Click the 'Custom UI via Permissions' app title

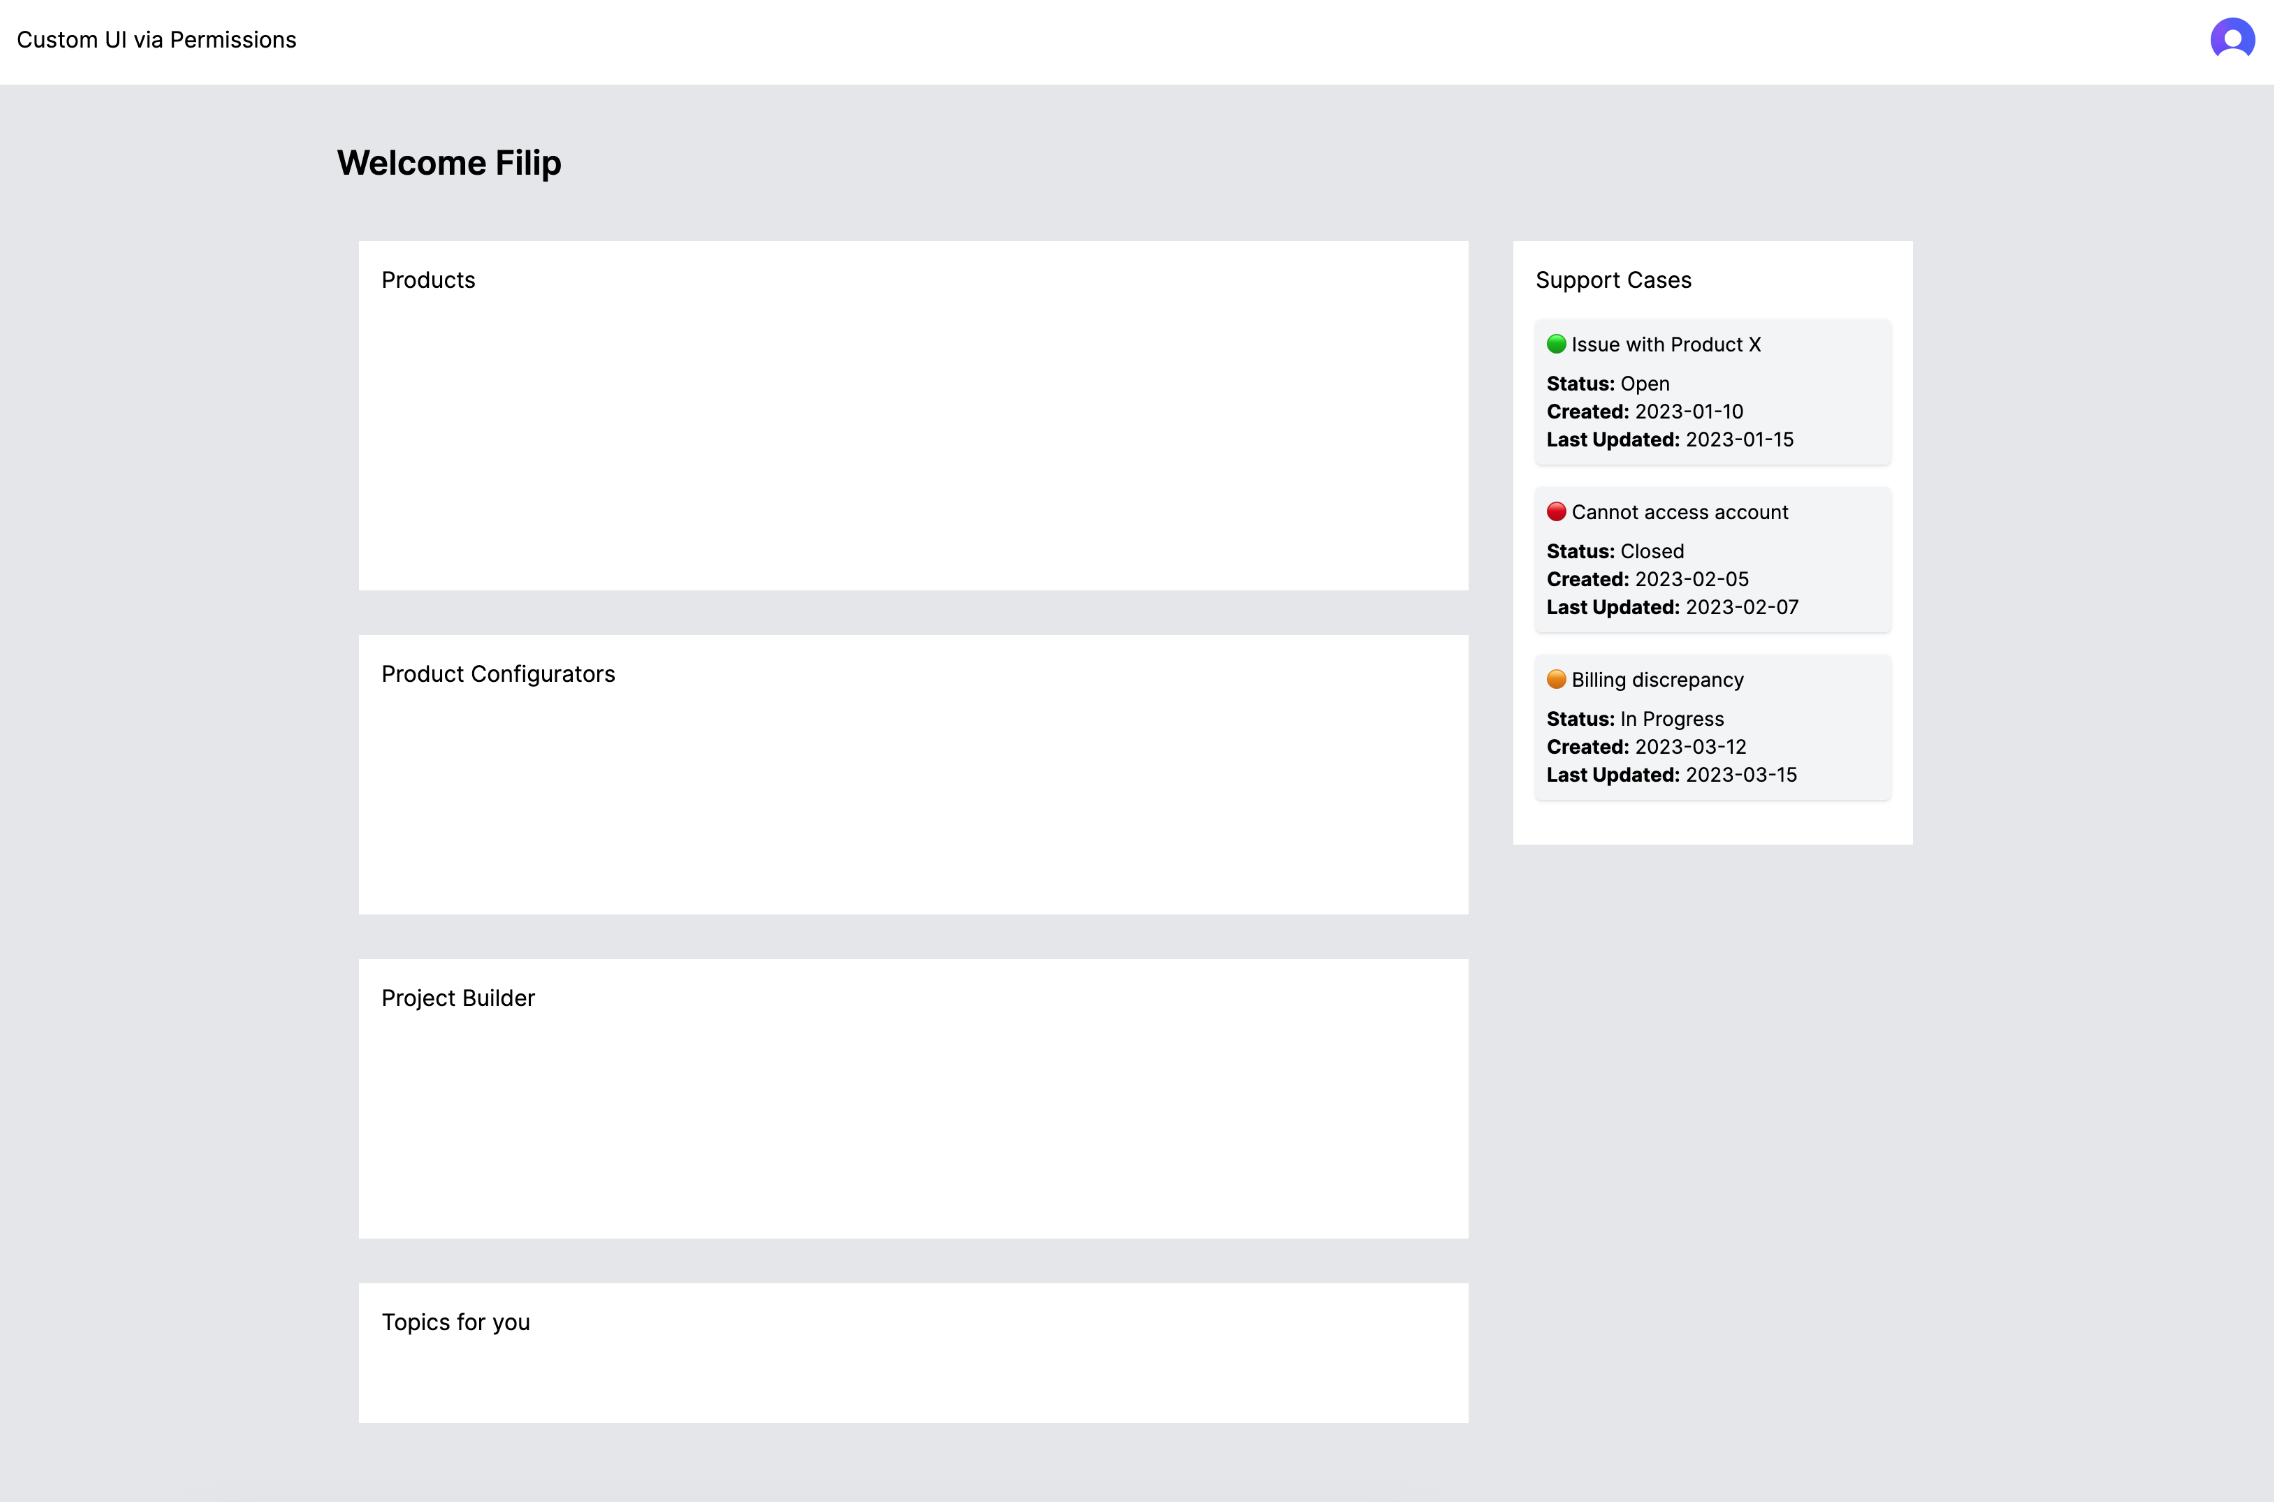pyautogui.click(x=156, y=39)
